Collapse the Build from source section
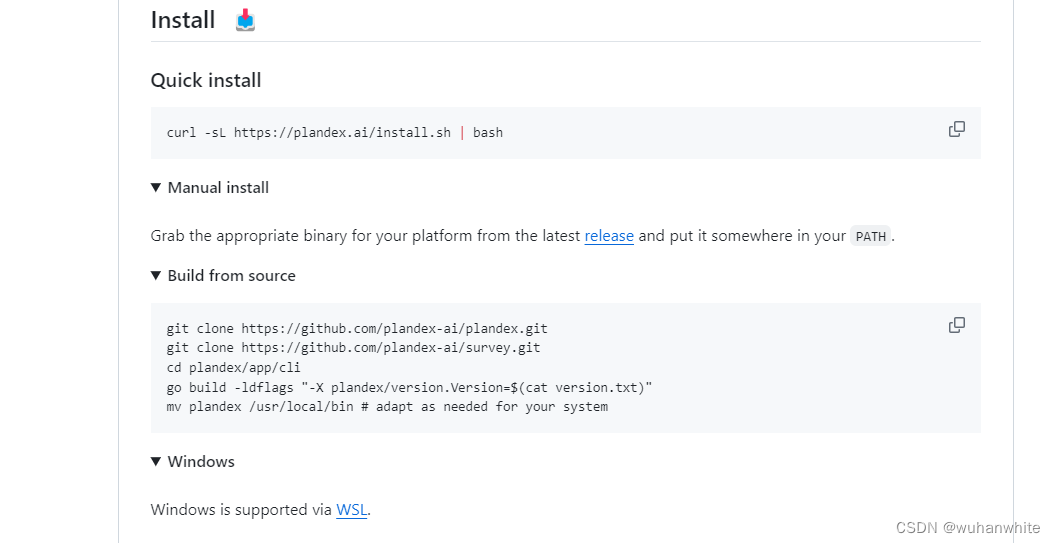The image size is (1055, 543). (x=223, y=275)
